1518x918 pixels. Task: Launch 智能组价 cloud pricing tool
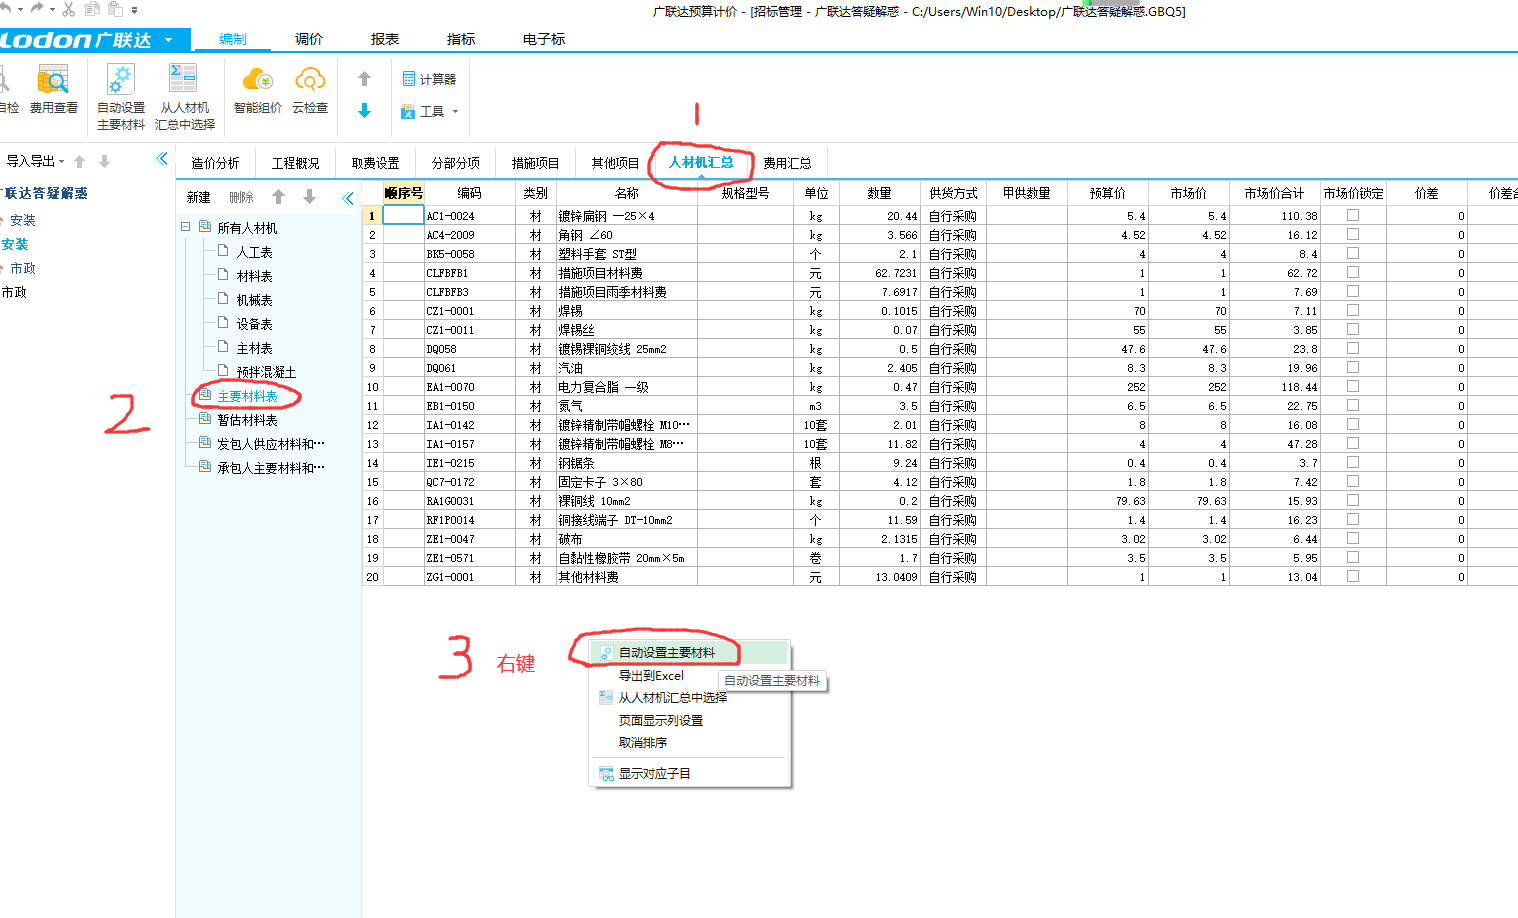pyautogui.click(x=258, y=80)
